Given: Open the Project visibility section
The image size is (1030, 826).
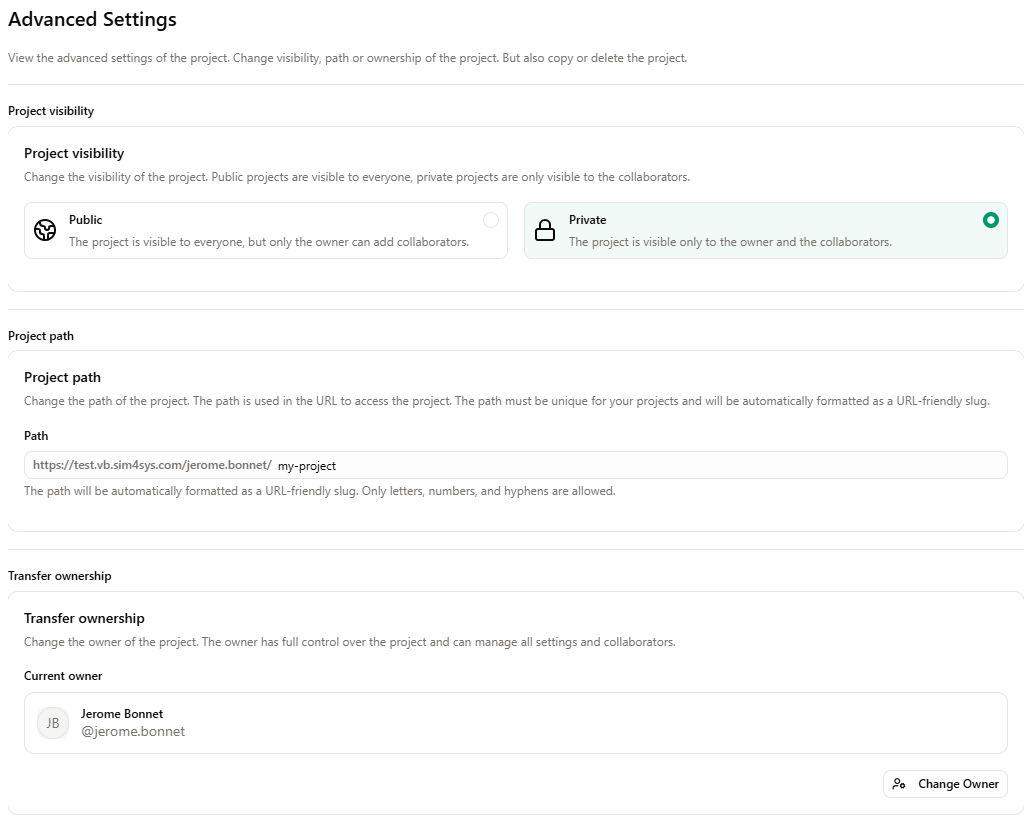Looking at the screenshot, I should tap(51, 111).
